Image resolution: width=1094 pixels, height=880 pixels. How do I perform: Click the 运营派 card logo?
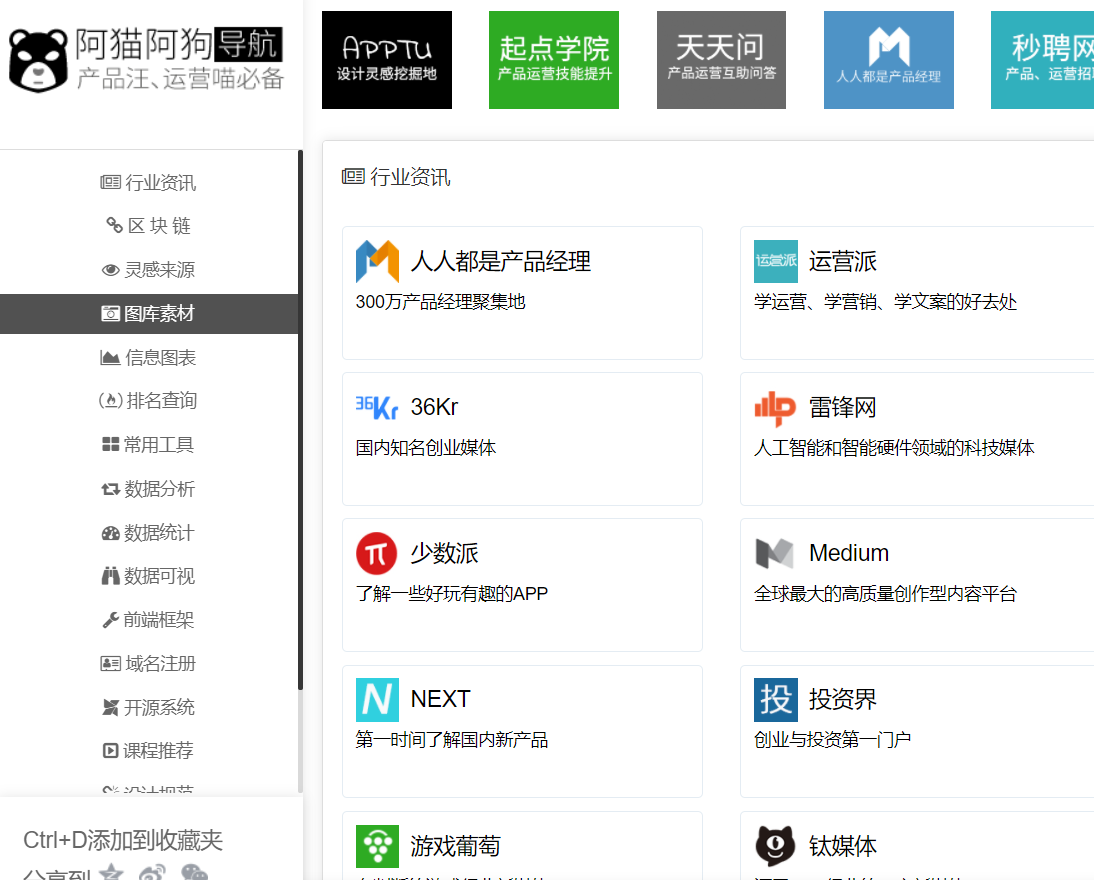pyautogui.click(x=776, y=261)
